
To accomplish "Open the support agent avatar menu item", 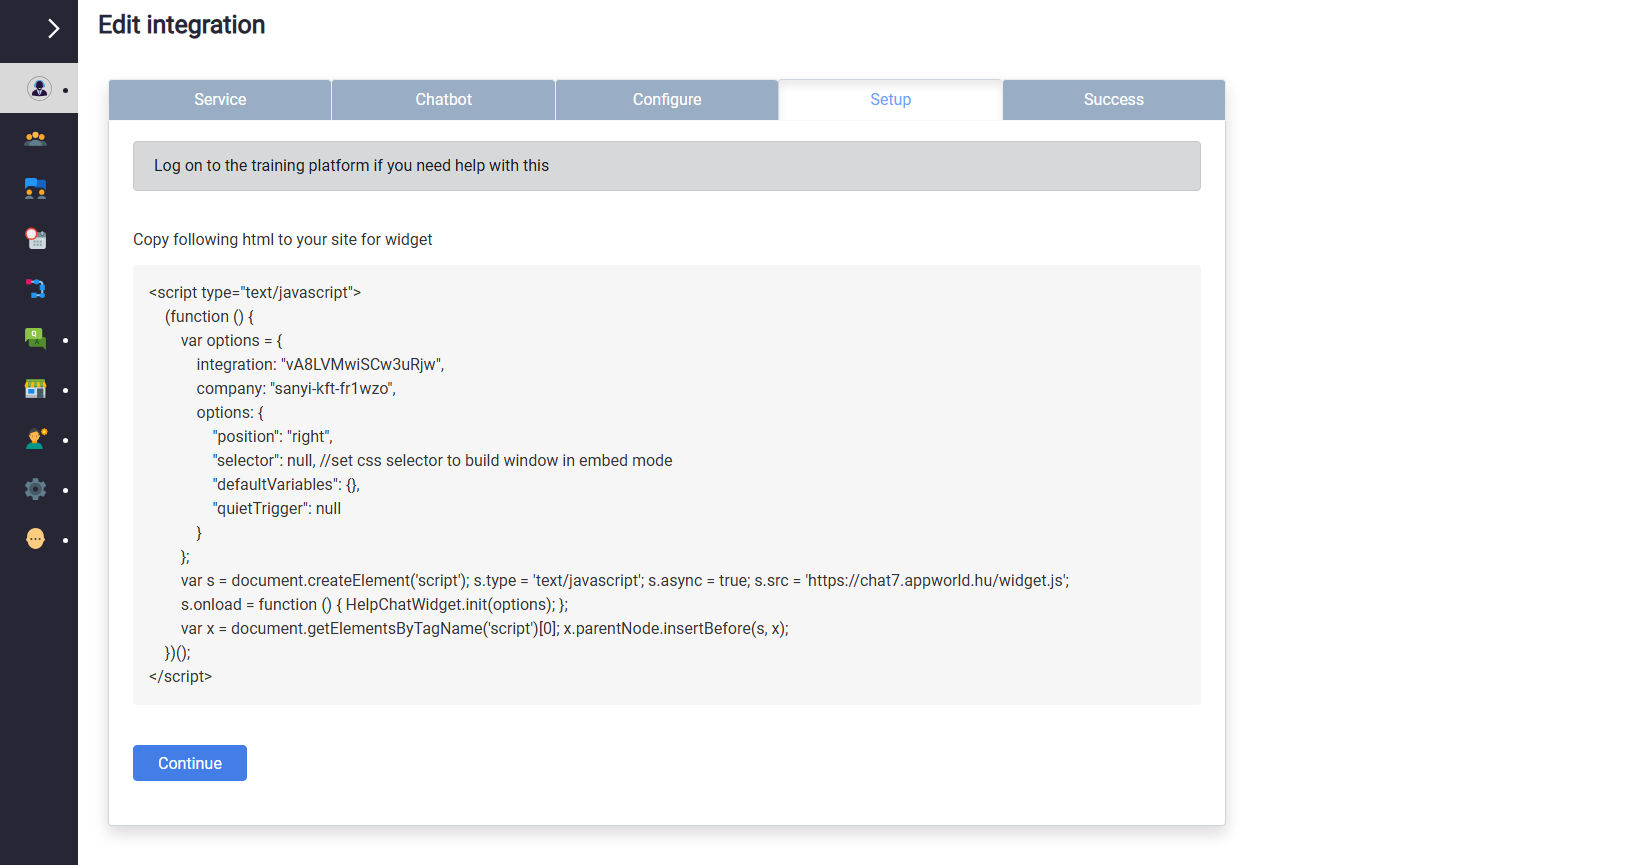I will point(39,89).
